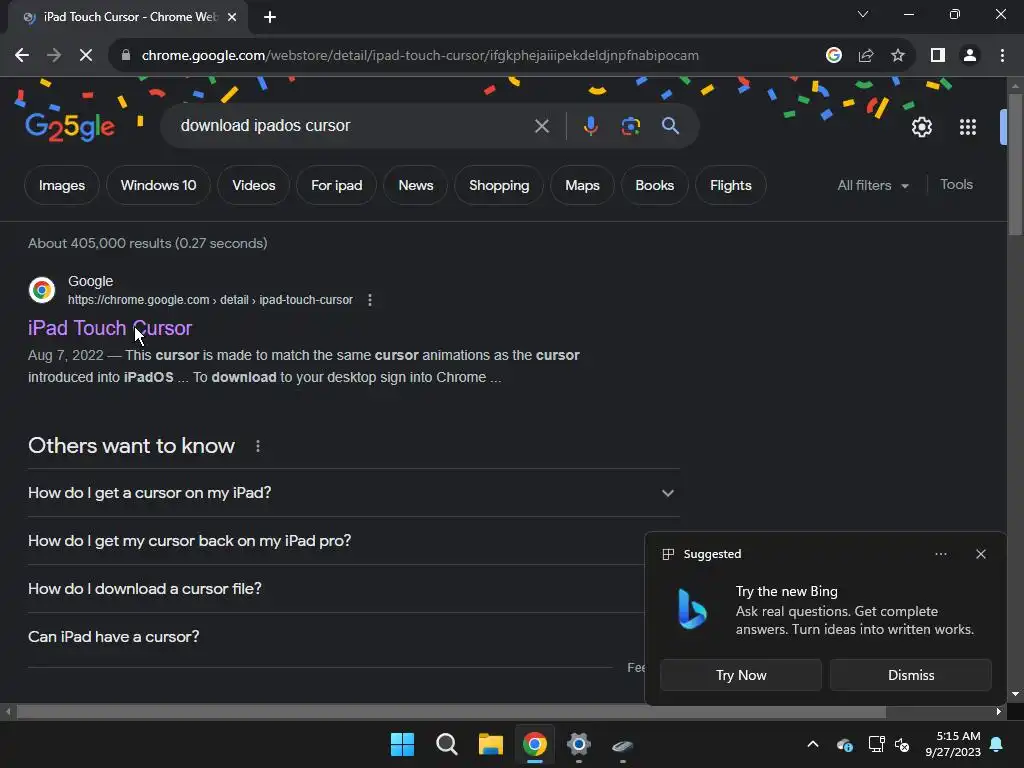Go back to the previous page
This screenshot has height=768, width=1024.
point(22,56)
